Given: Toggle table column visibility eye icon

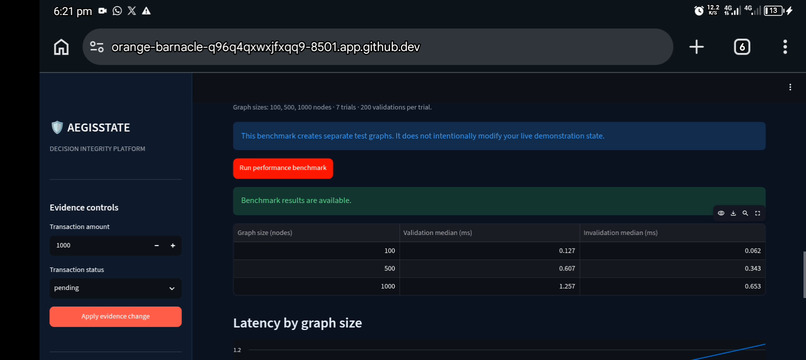Looking at the screenshot, I should coord(721,213).
